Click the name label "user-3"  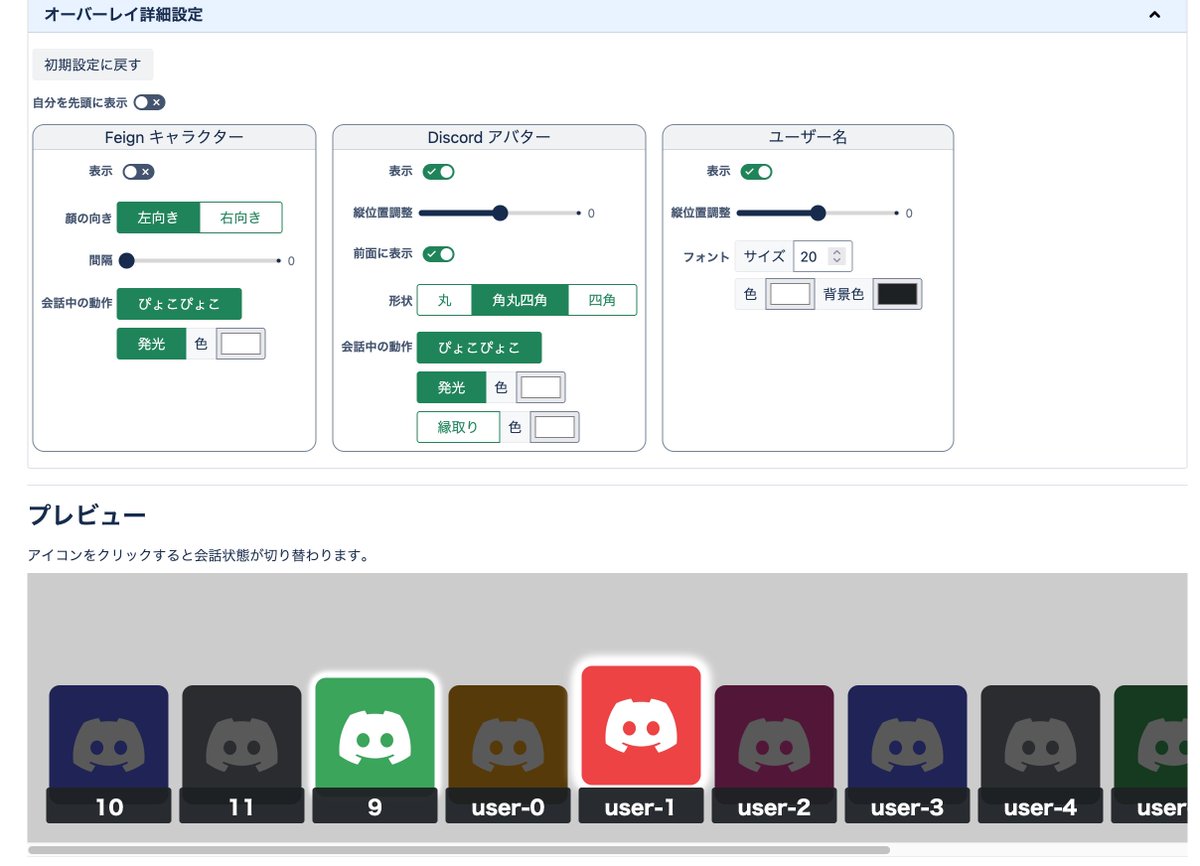907,806
